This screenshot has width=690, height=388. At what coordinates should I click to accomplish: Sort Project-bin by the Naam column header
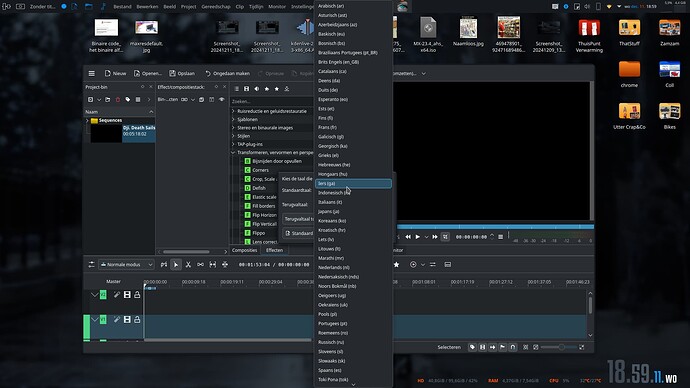click(119, 112)
